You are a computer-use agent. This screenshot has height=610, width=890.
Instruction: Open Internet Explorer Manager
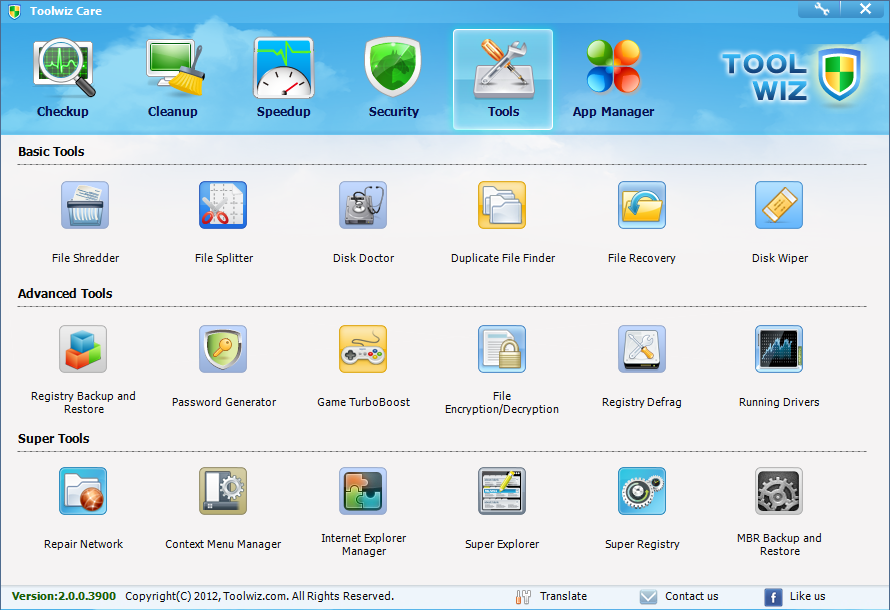coord(363,491)
